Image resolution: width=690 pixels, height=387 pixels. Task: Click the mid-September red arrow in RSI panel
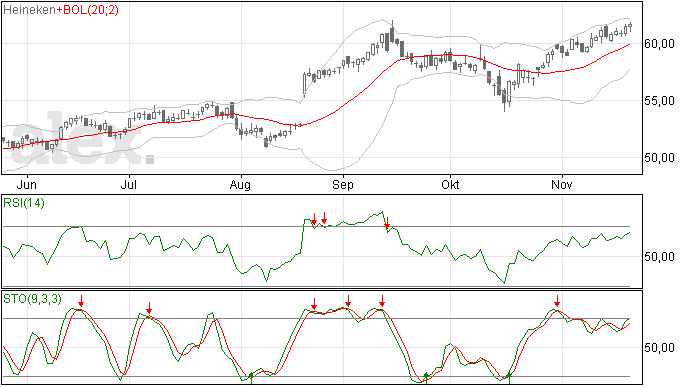(x=387, y=223)
